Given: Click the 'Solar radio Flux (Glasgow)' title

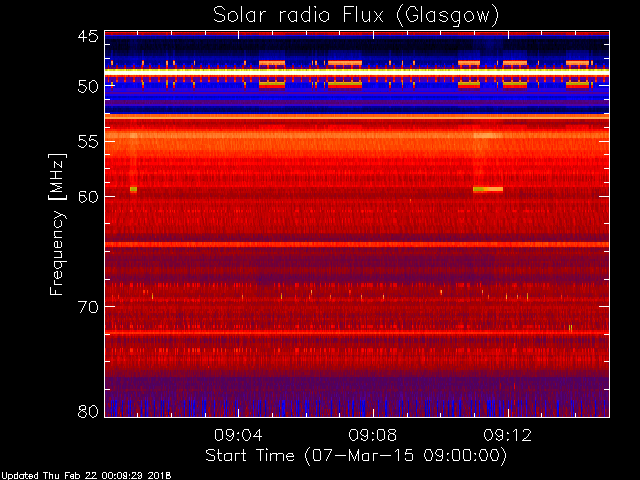Looking at the screenshot, I should pos(356,16).
